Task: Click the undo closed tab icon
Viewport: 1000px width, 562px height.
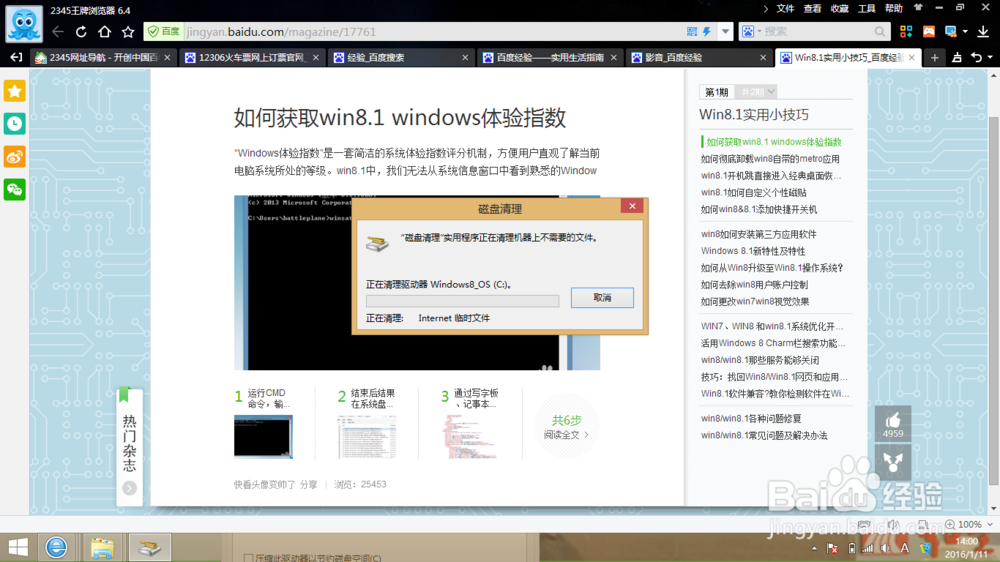Action: pos(976,57)
